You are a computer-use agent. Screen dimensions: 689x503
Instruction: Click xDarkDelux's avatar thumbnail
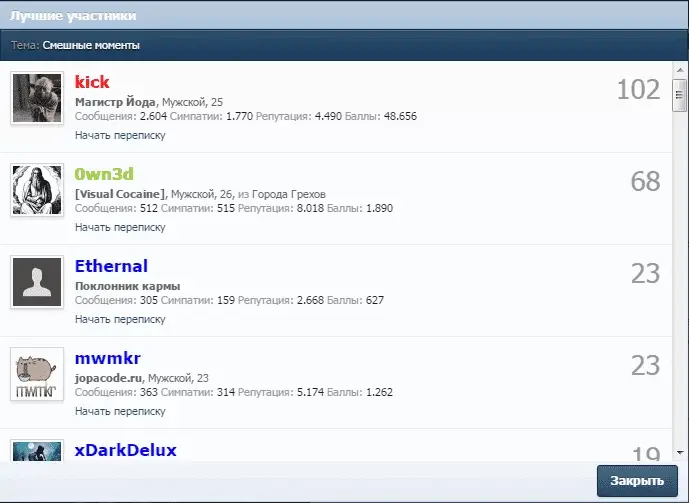37,451
